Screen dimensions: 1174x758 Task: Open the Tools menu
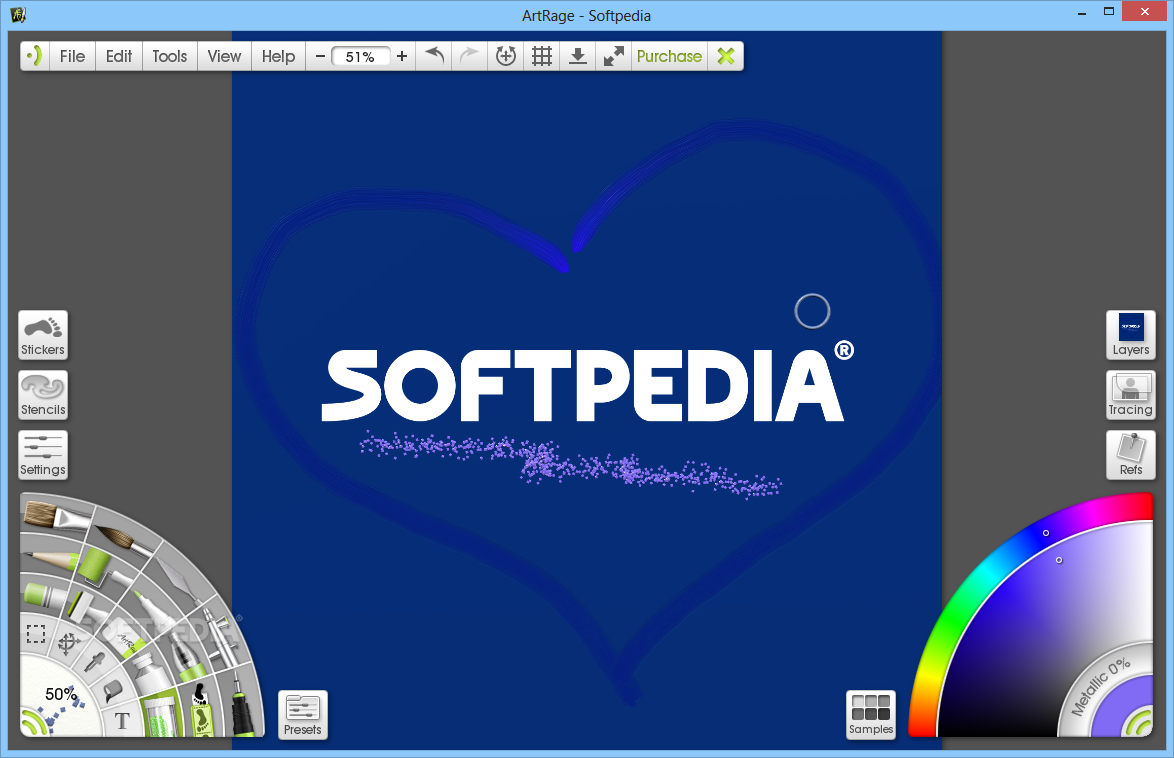point(170,56)
